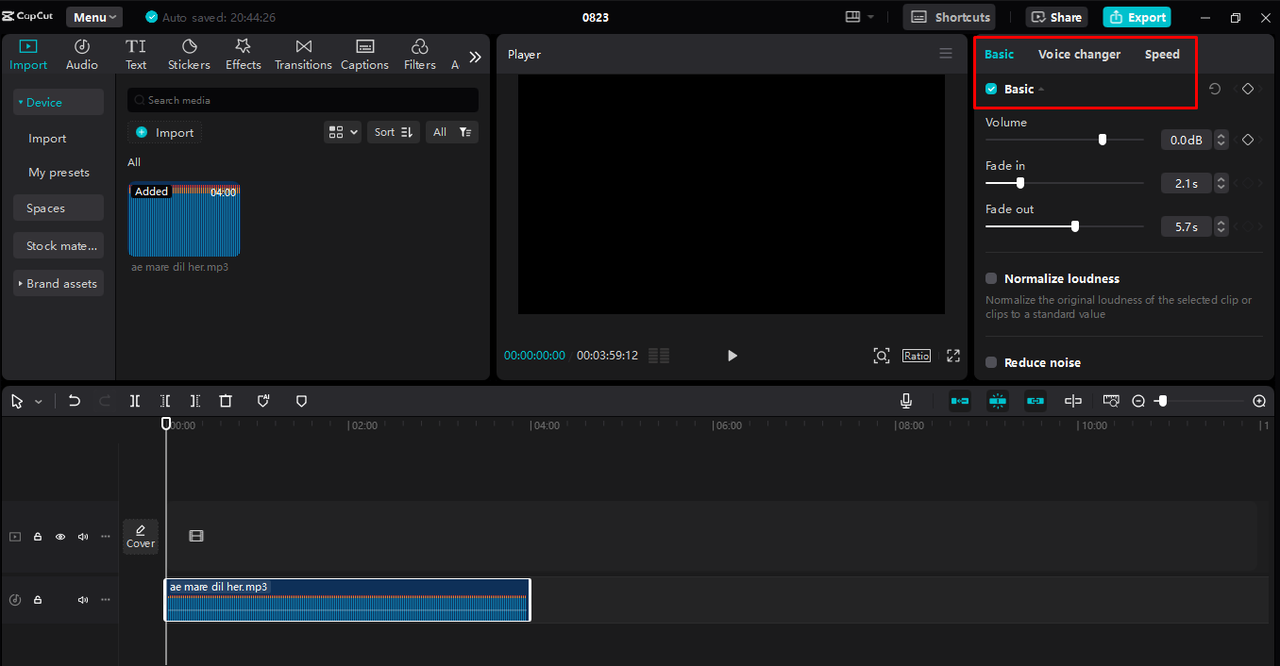
Task: Add keyframe diamond next to Basic
Action: coord(1248,89)
